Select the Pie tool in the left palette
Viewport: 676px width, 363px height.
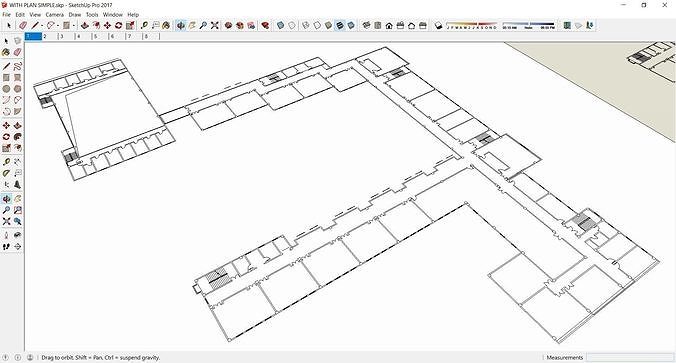[17, 111]
